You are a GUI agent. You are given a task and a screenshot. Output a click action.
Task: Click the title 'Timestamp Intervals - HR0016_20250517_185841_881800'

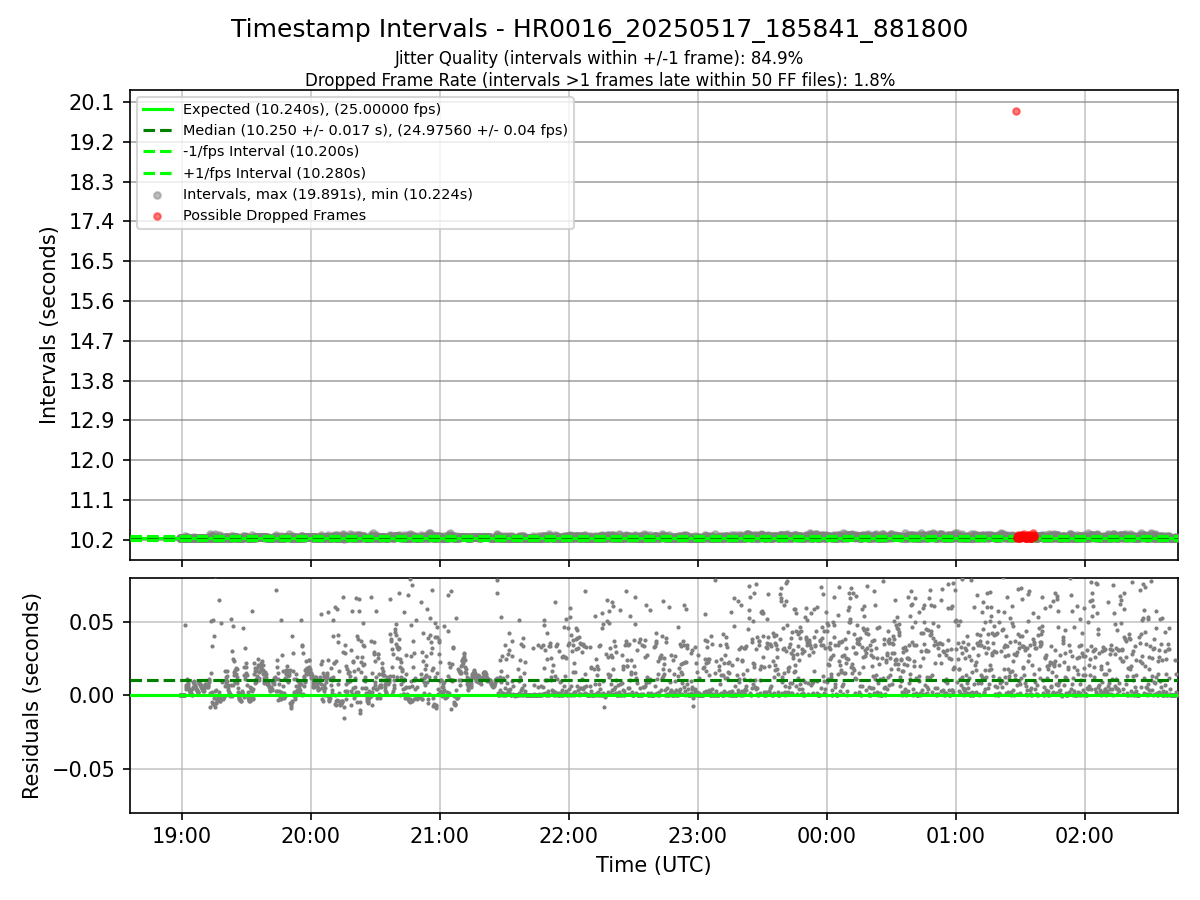coord(599,29)
